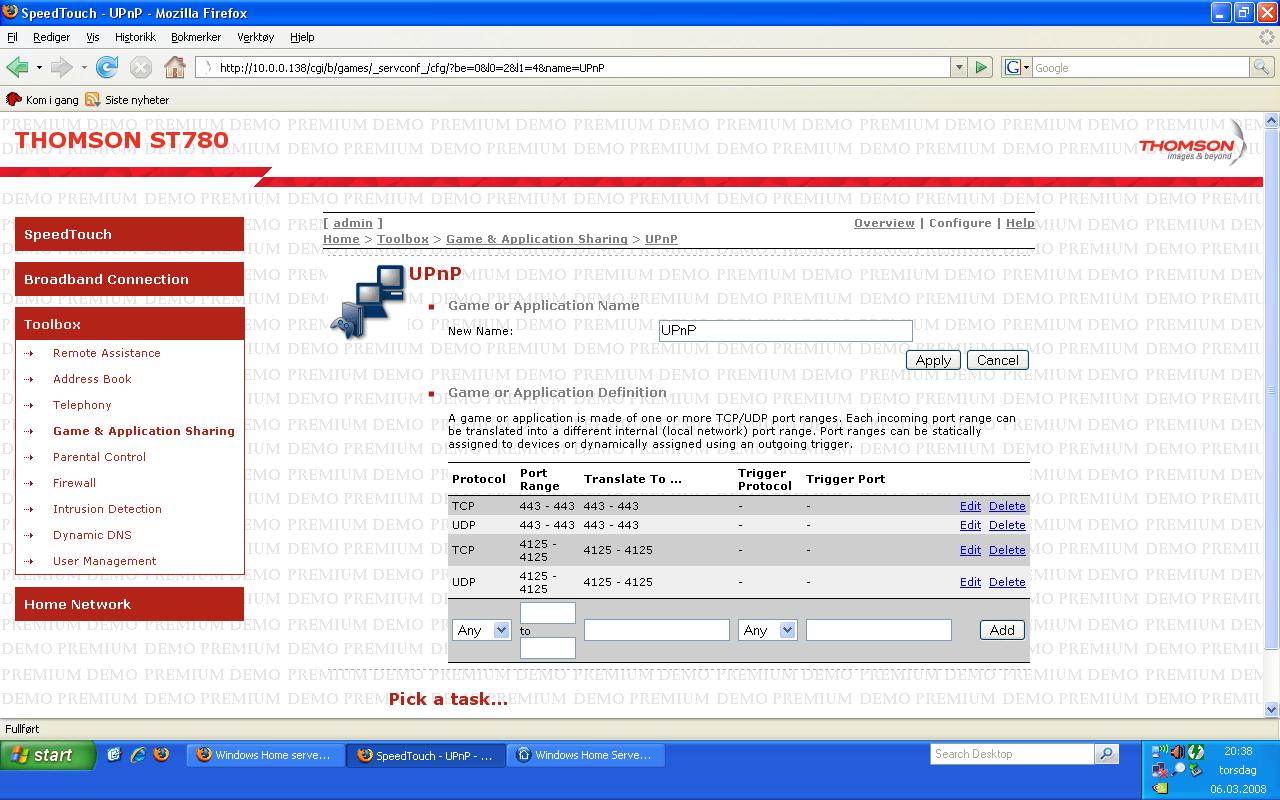Open the Siste nyheter feed bookmark
Image resolution: width=1280 pixels, height=800 pixels.
[127, 100]
